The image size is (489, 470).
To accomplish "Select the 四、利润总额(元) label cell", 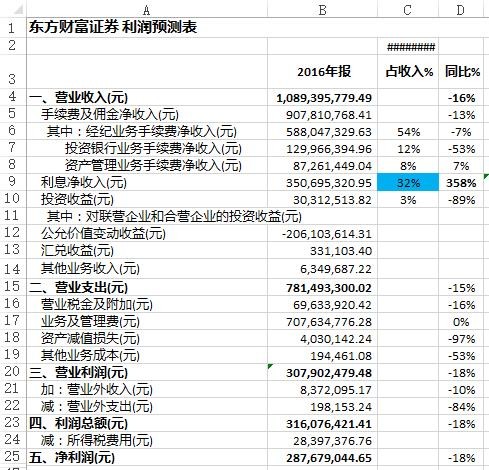I will pyautogui.click(x=147, y=423).
